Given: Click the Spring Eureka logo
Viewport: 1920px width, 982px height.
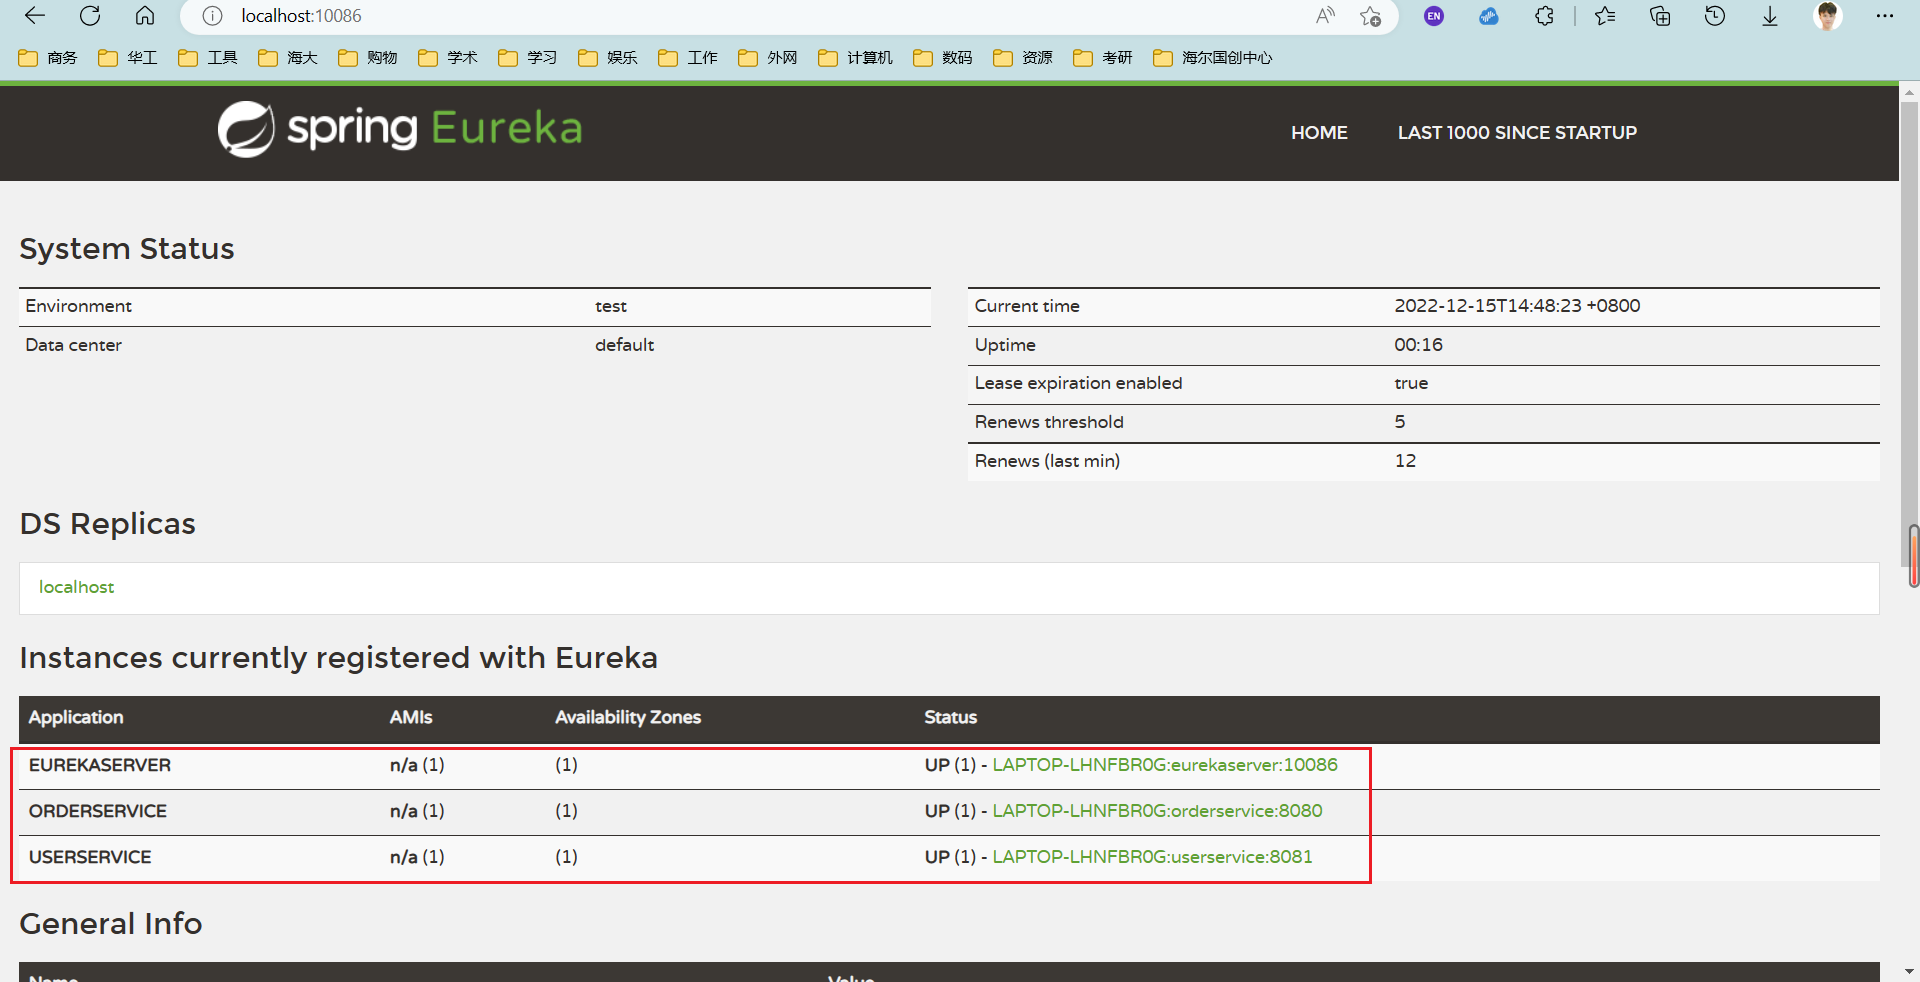Looking at the screenshot, I should pyautogui.click(x=398, y=128).
